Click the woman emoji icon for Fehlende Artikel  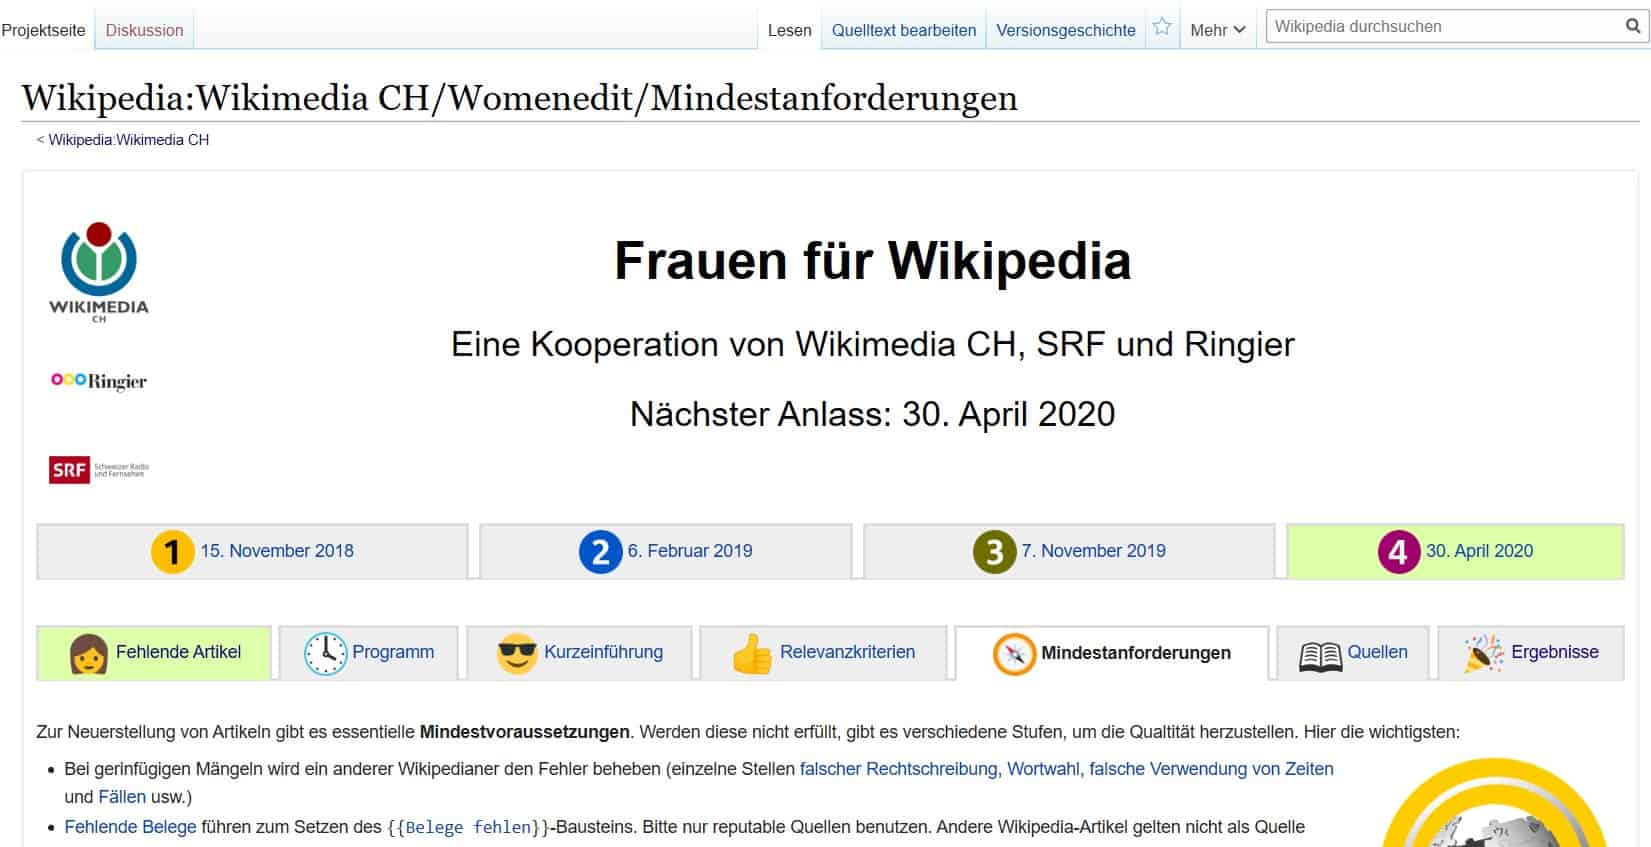pyautogui.click(x=89, y=654)
